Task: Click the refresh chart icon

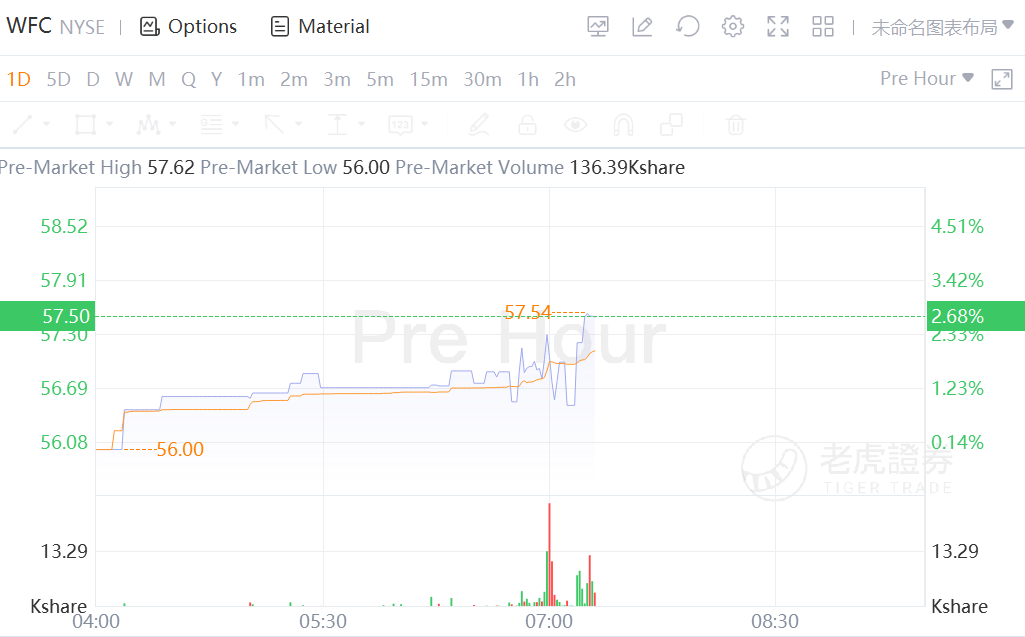Action: point(688,27)
